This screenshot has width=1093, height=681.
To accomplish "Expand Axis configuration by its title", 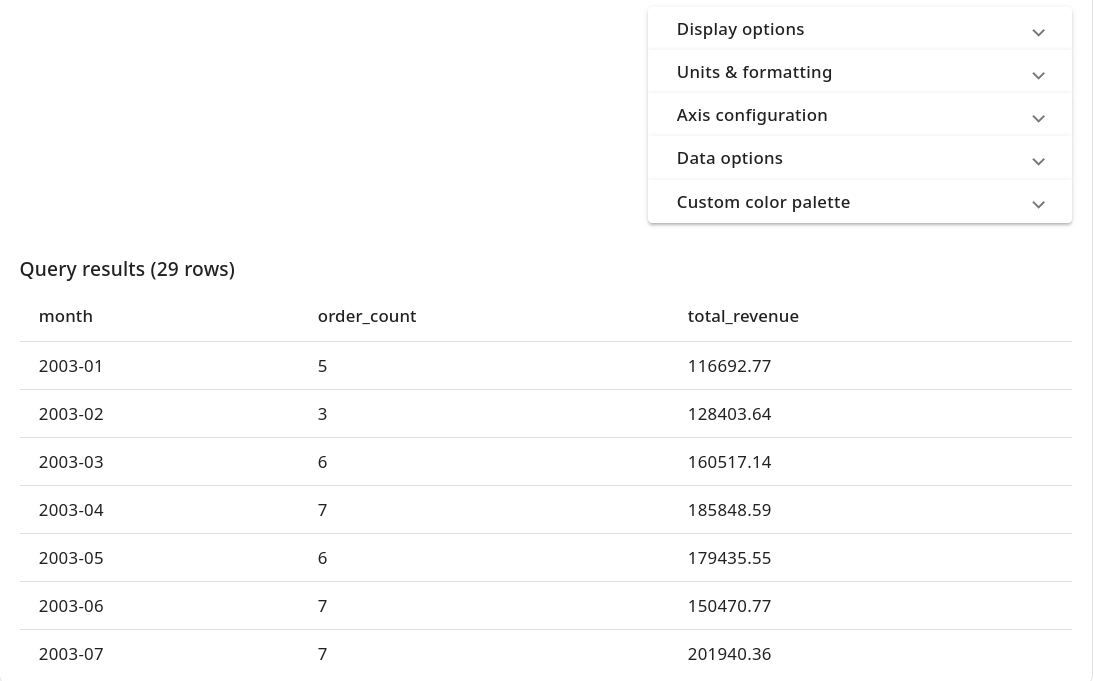I will click(x=752, y=115).
